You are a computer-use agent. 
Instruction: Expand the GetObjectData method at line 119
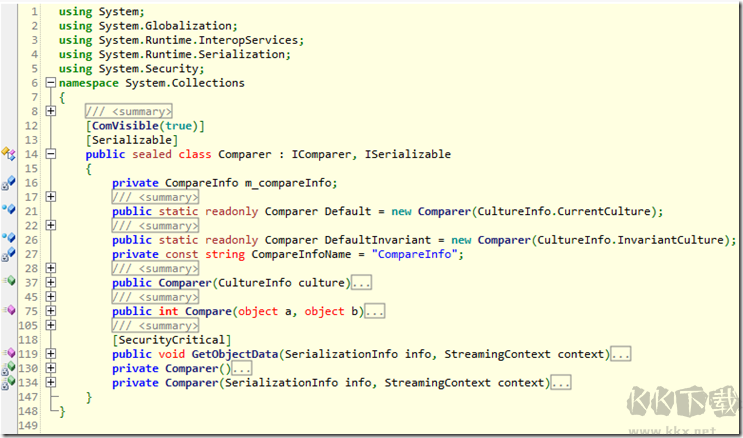[x=50, y=354]
